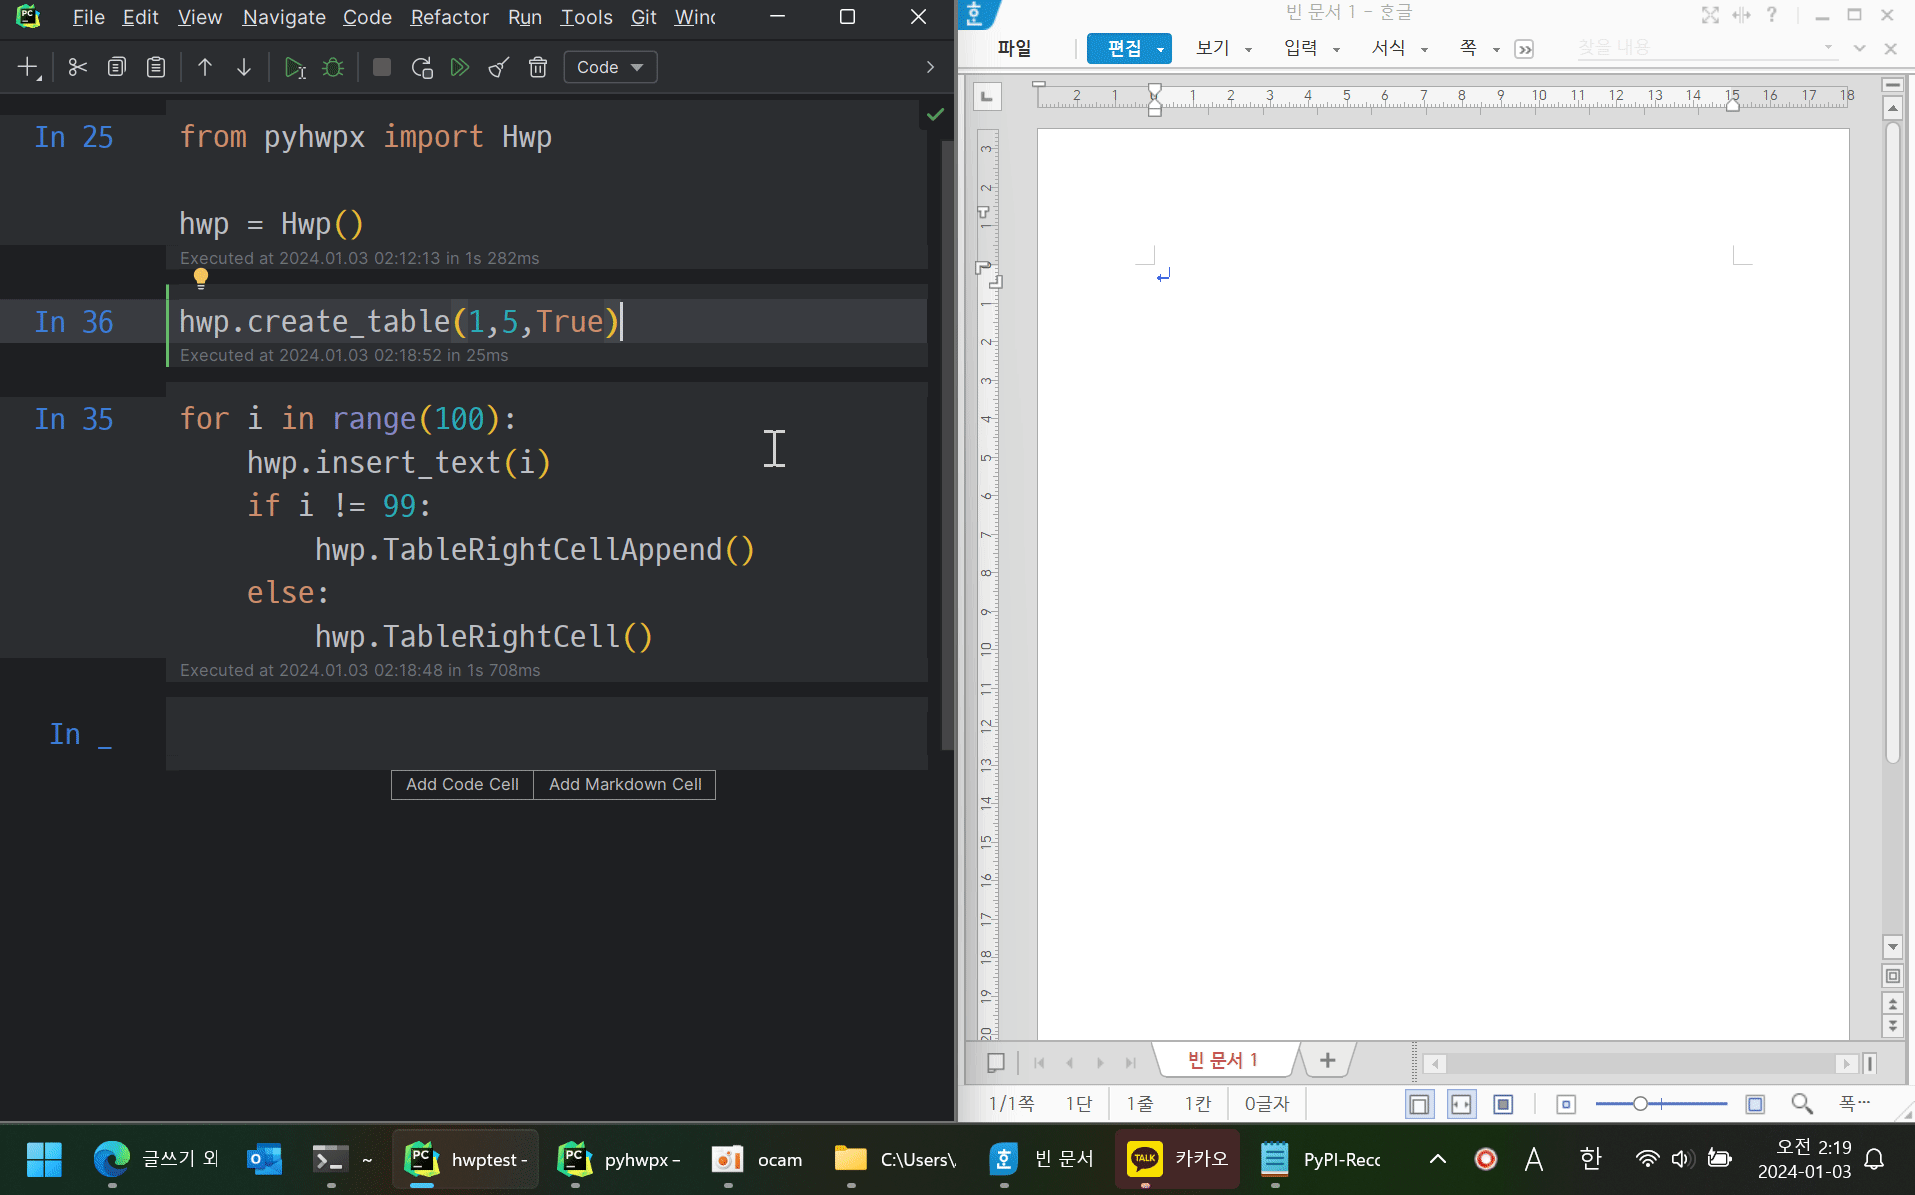
Task: Open the PyCharm Edit menu
Action: tap(140, 17)
